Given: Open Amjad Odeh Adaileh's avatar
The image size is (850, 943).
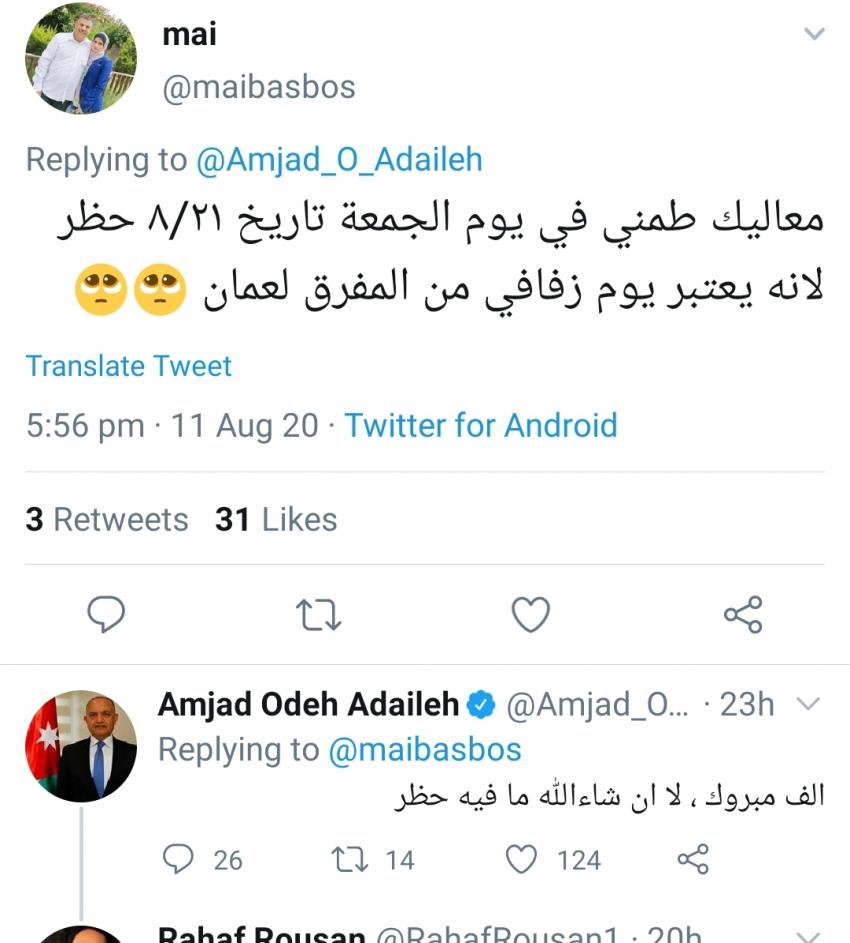Looking at the screenshot, I should coord(80,746).
